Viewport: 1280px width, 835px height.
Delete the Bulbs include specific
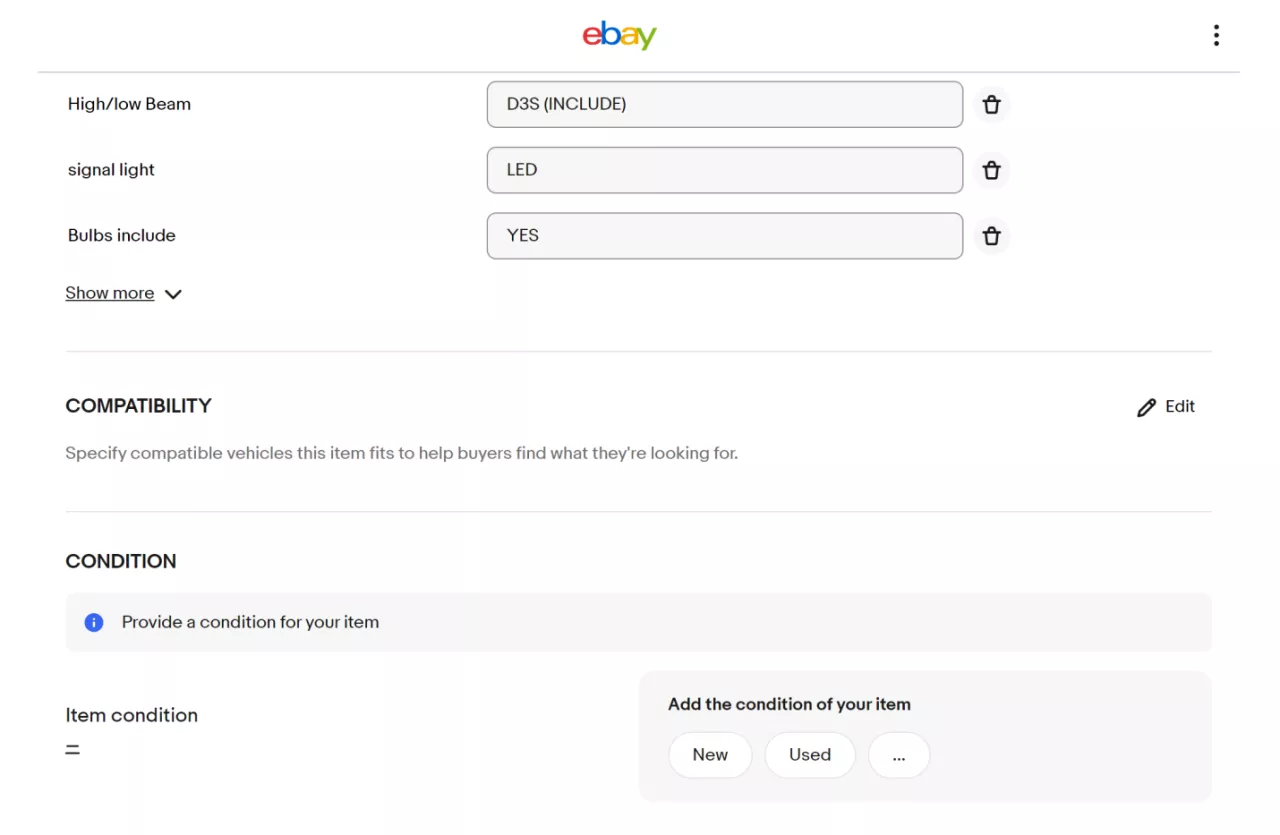pyautogui.click(x=991, y=236)
